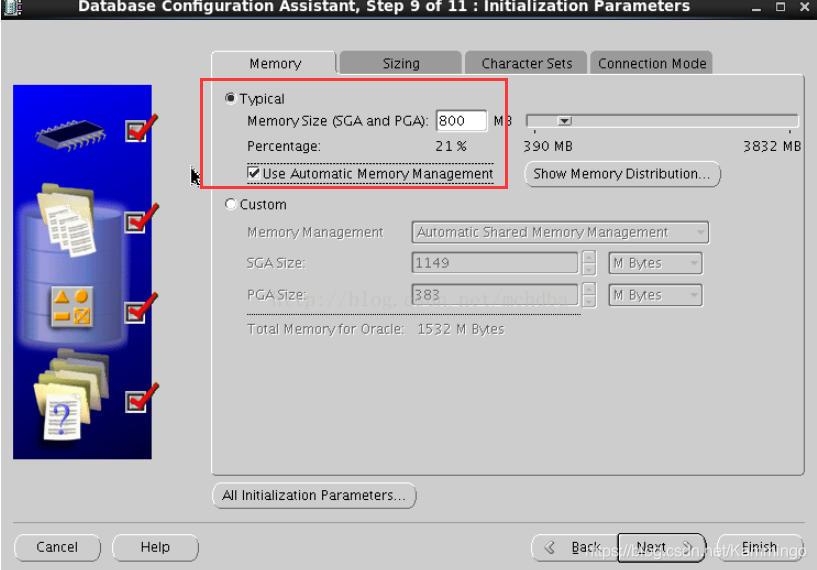The width and height of the screenshot is (817, 570).
Task: Click the memory size slider thumb
Action: (564, 121)
